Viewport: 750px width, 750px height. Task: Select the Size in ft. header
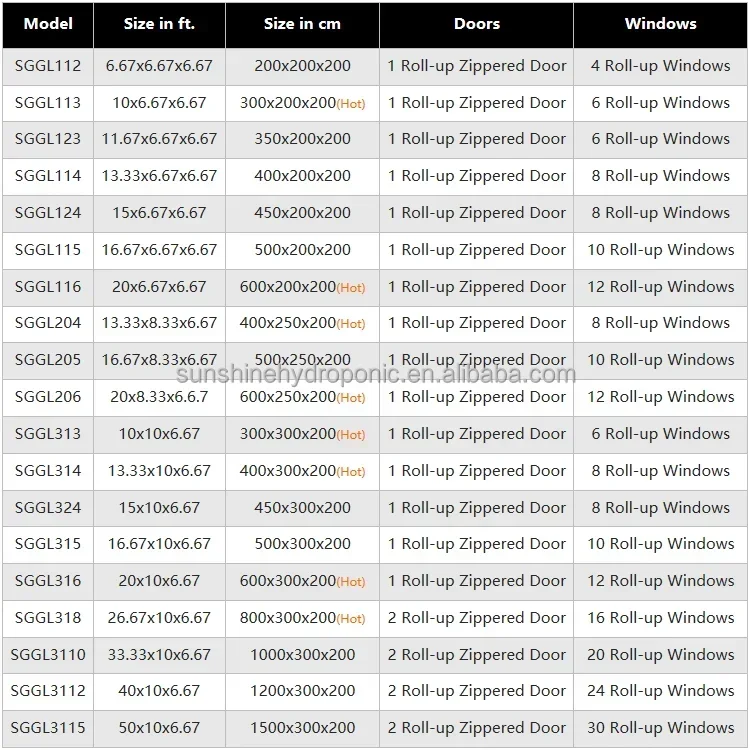159,24
